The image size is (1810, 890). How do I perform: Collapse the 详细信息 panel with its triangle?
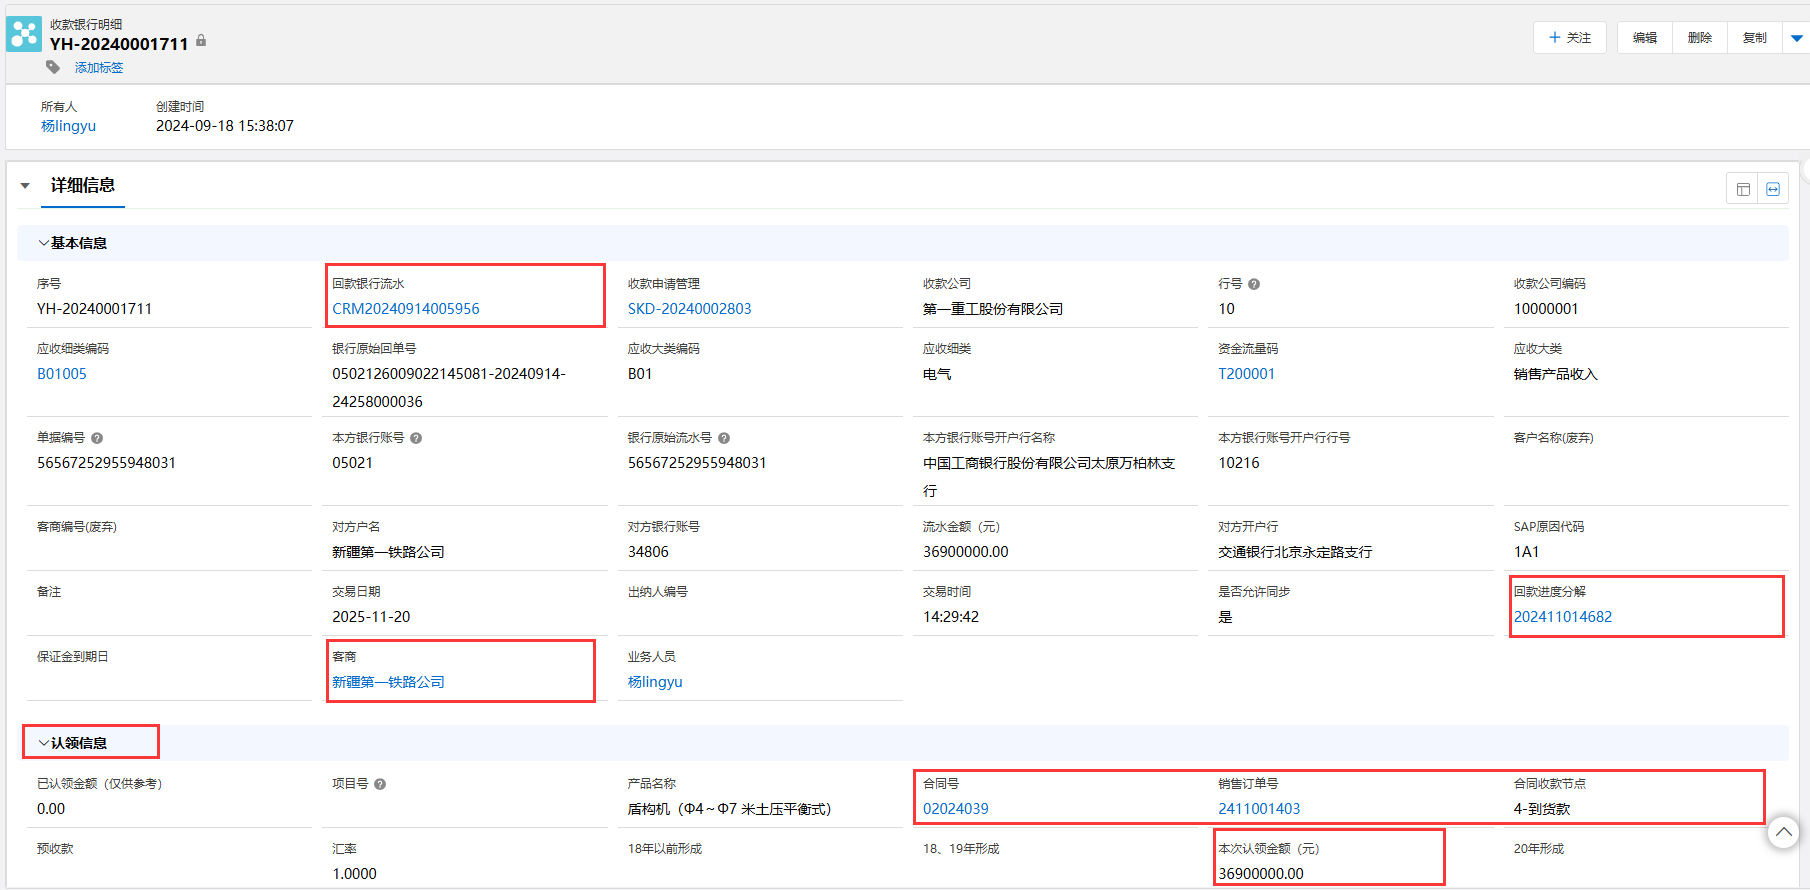point(25,186)
